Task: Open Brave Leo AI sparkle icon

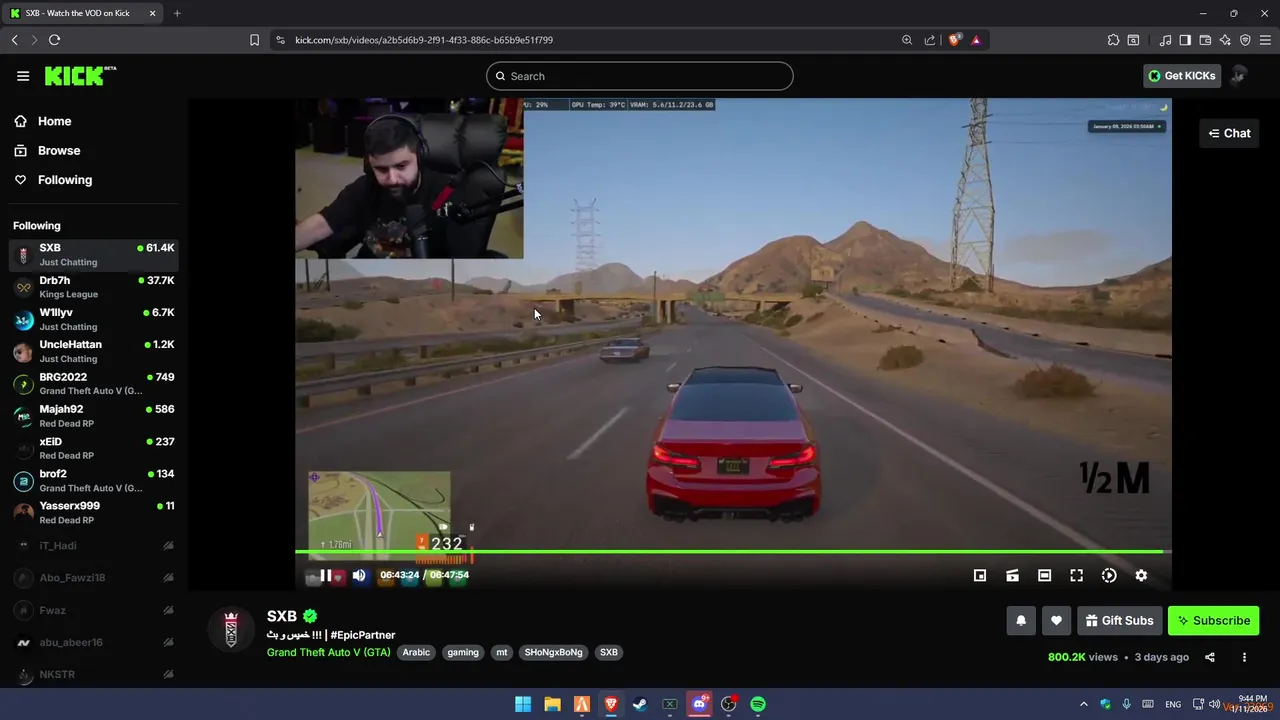Action: coord(1225,40)
